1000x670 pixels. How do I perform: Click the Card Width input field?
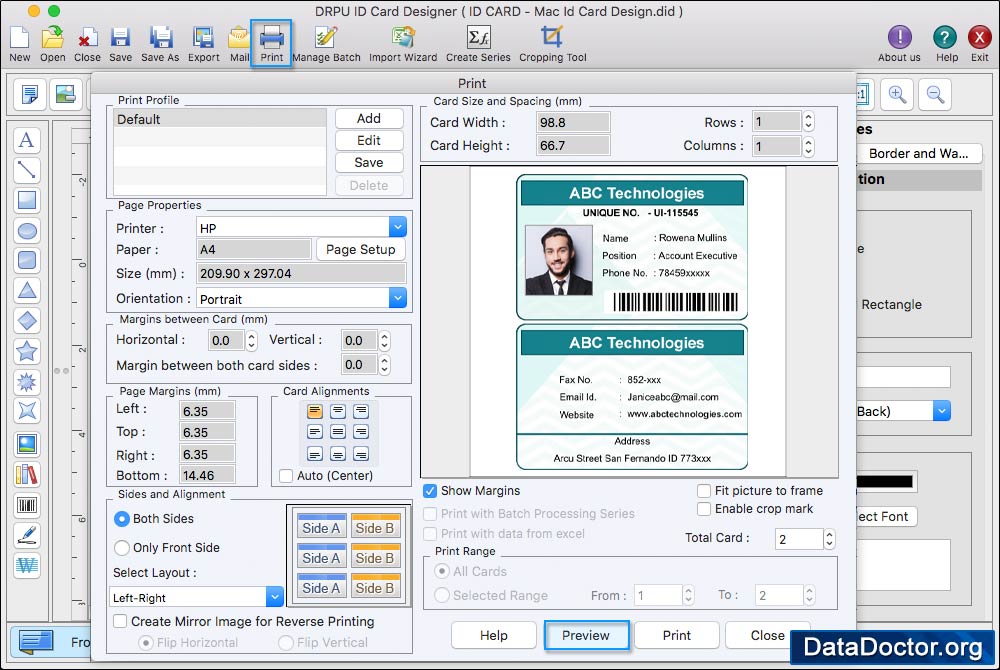tap(573, 122)
